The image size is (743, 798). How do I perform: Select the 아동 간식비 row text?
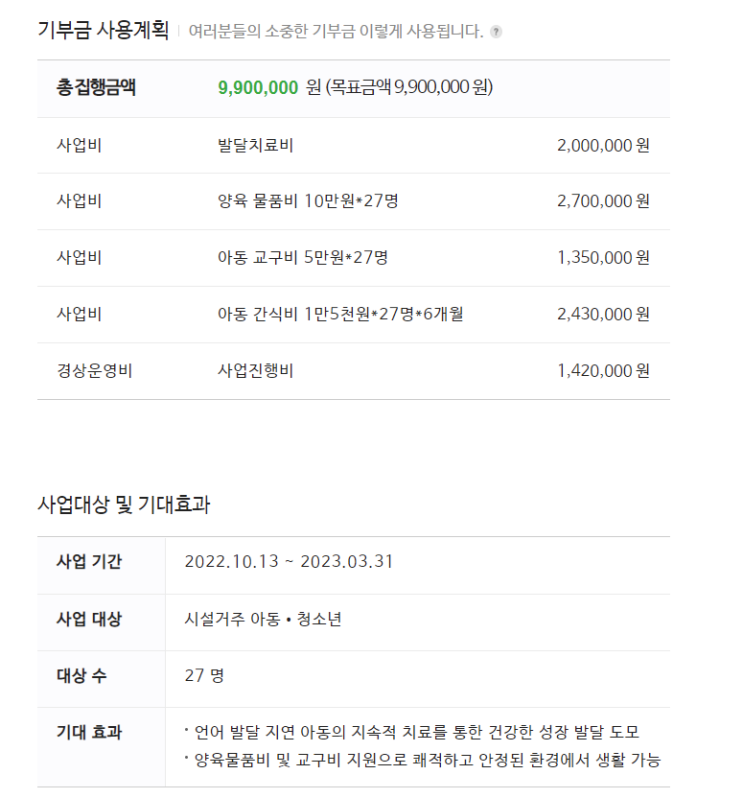click(340, 314)
